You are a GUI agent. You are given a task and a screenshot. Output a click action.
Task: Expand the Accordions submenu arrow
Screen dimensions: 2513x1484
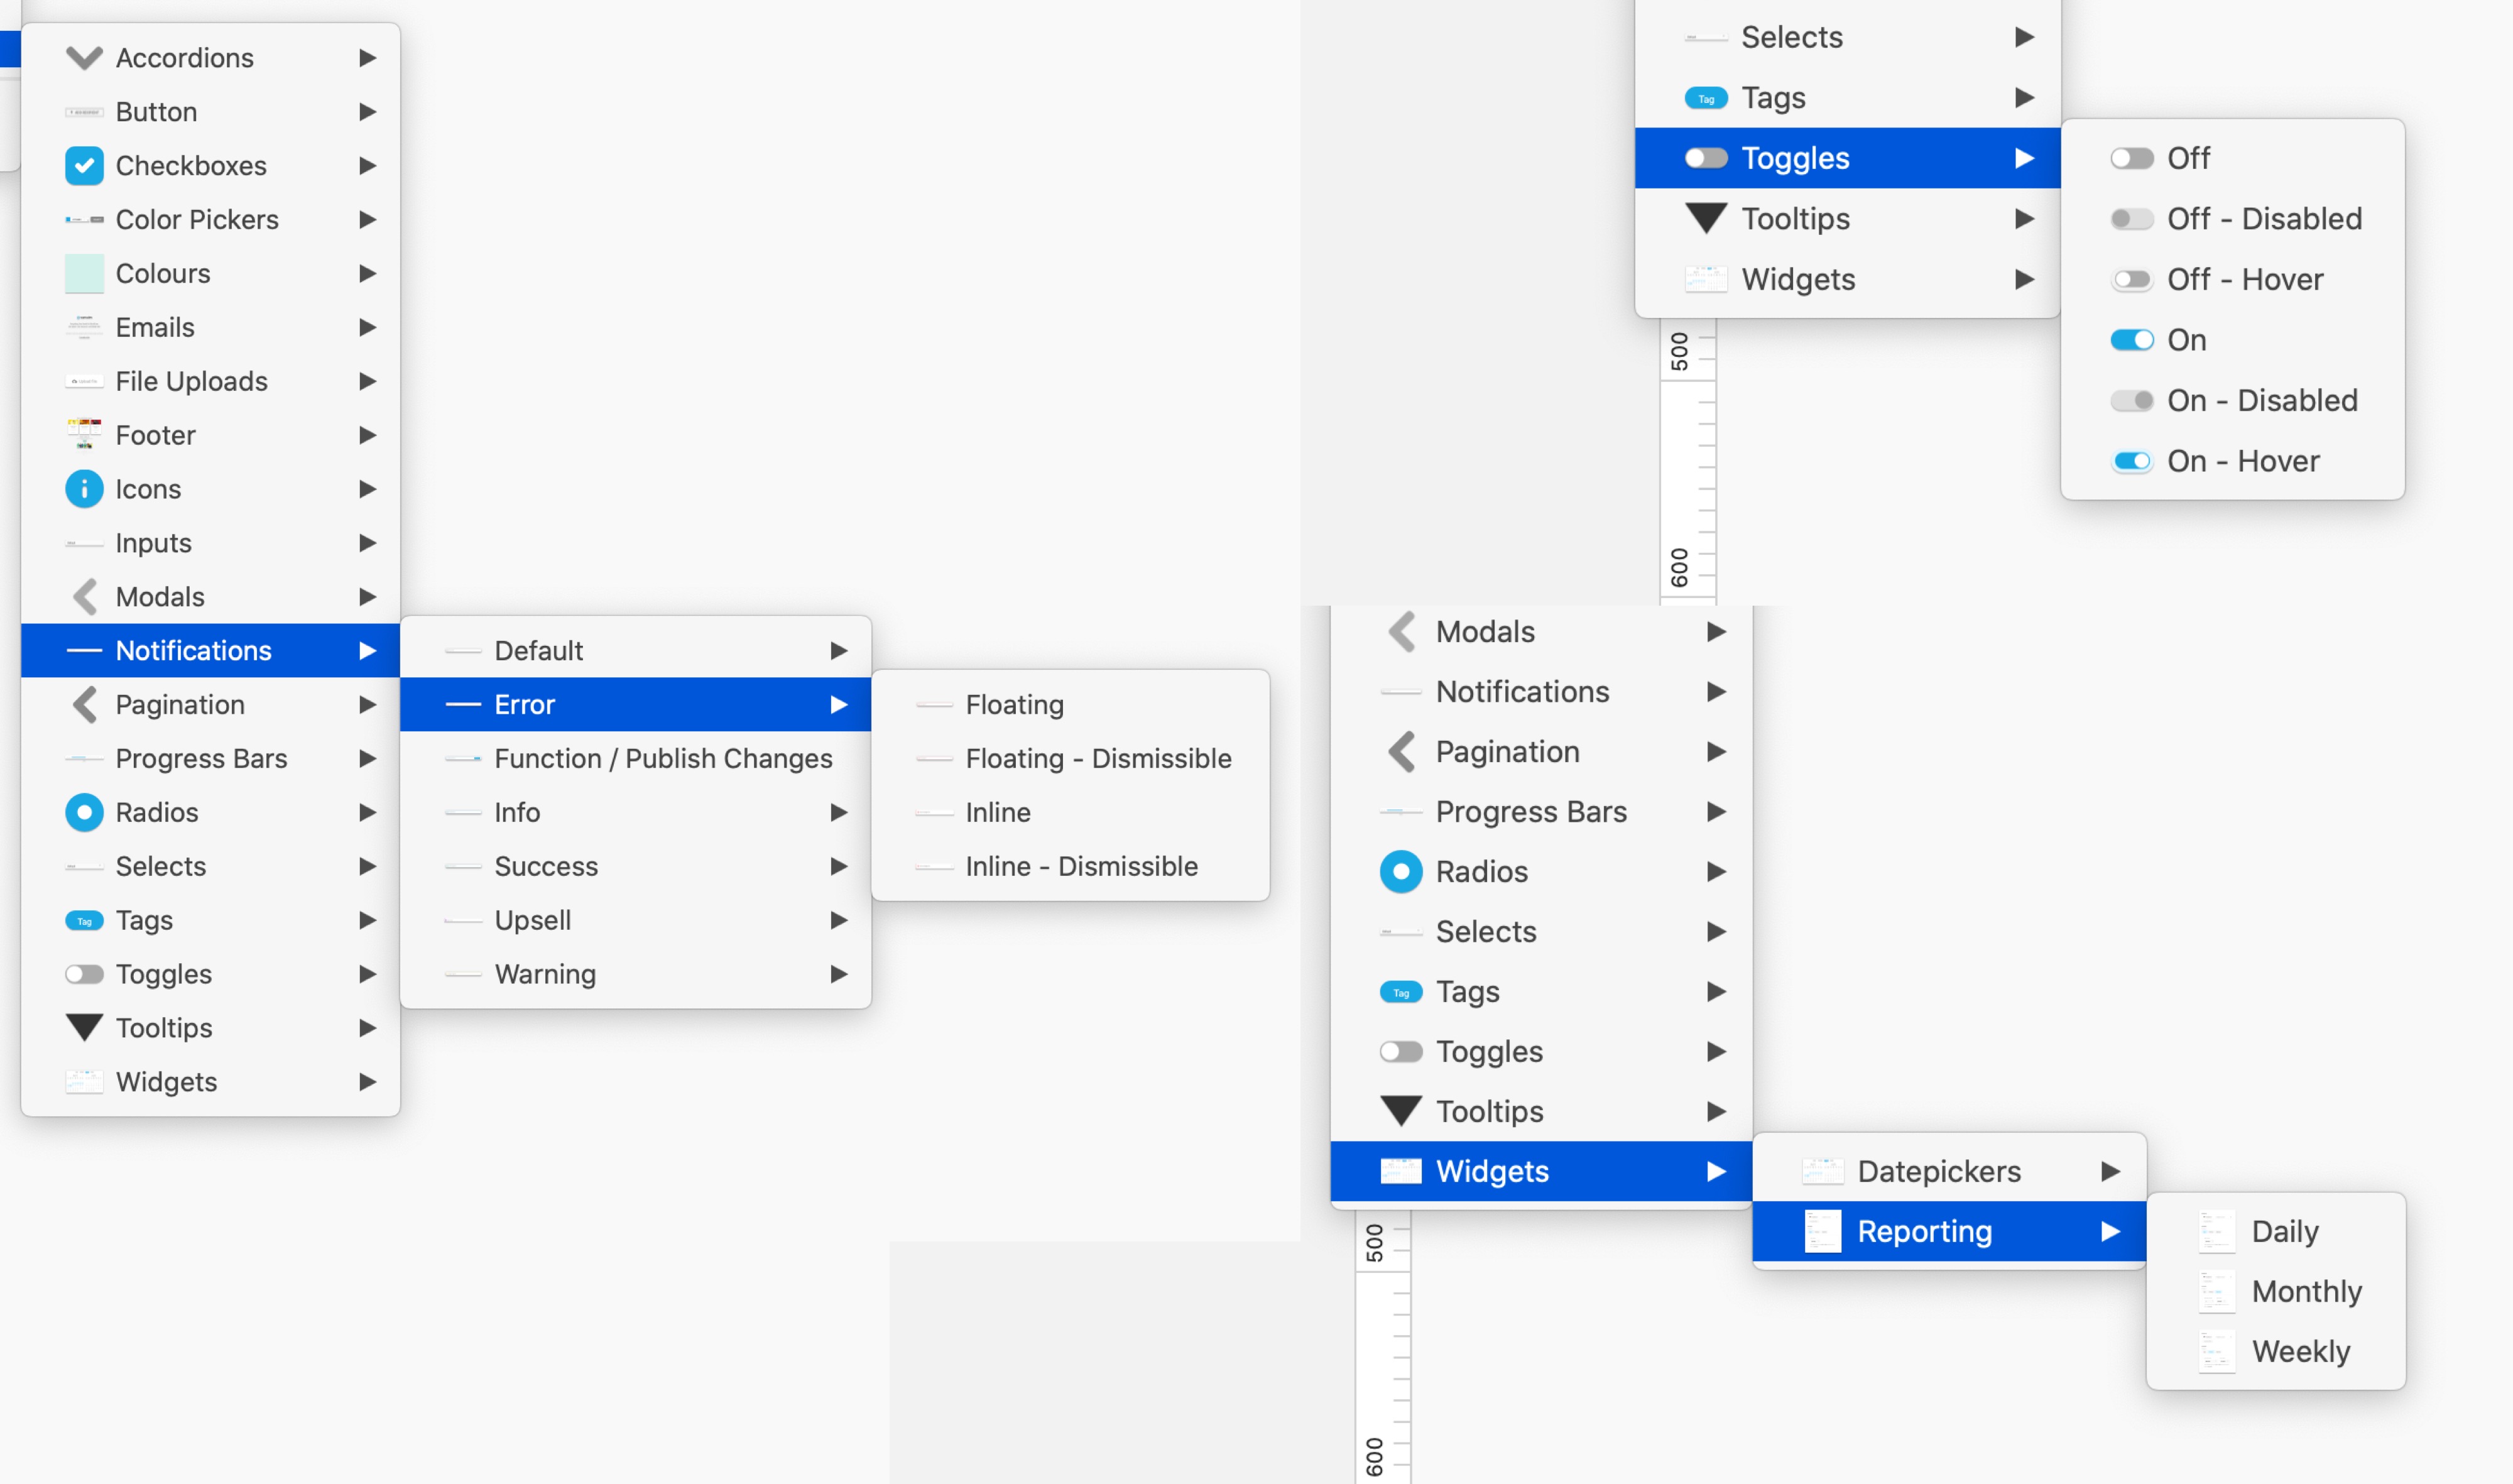pos(368,58)
